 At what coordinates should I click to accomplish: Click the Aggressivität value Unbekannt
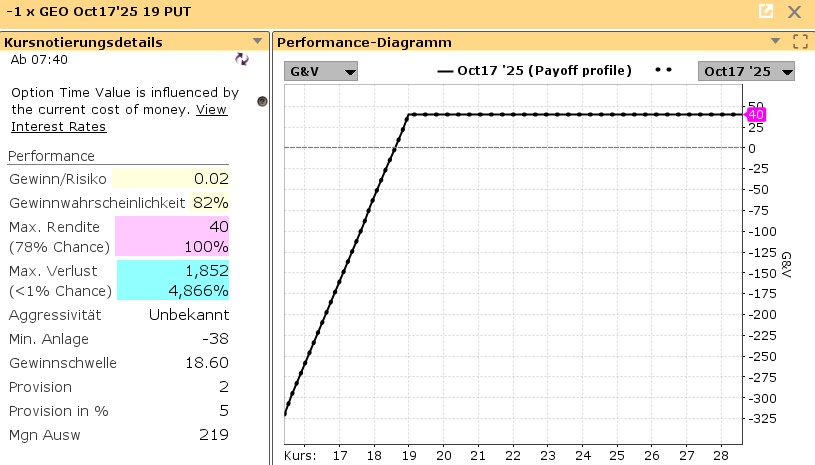(189, 315)
